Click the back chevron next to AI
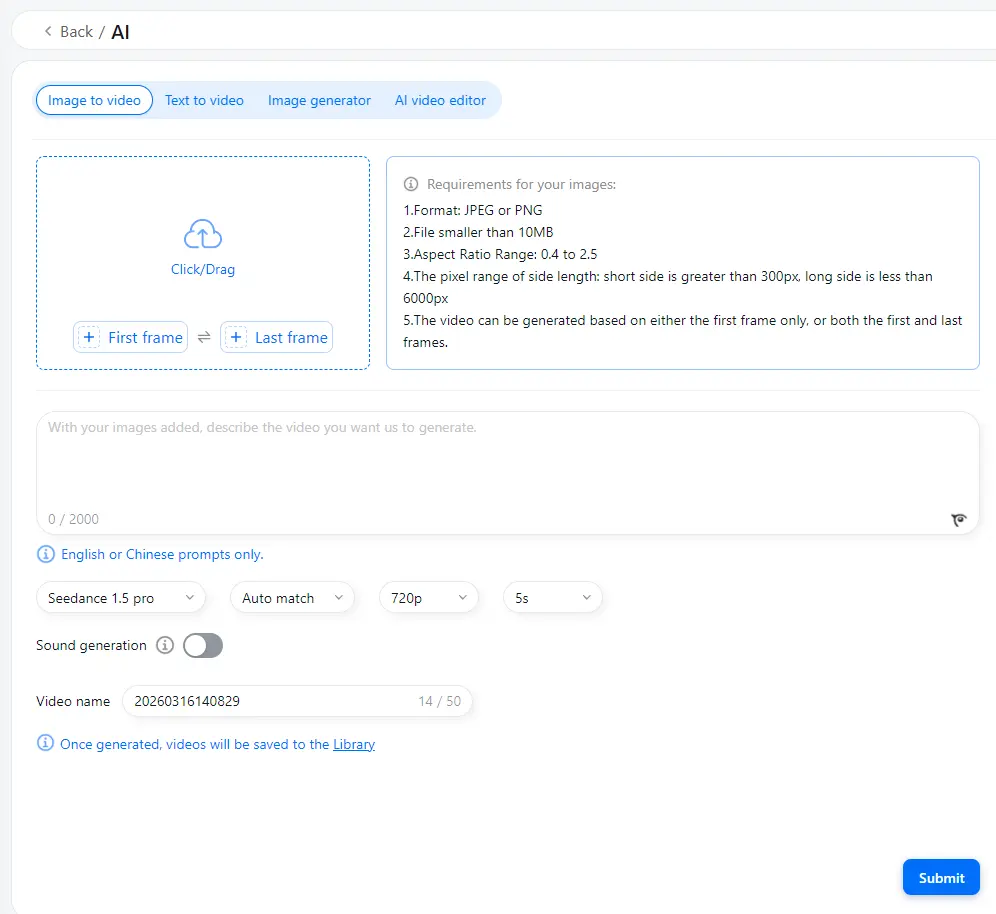This screenshot has width=996, height=914. (48, 31)
